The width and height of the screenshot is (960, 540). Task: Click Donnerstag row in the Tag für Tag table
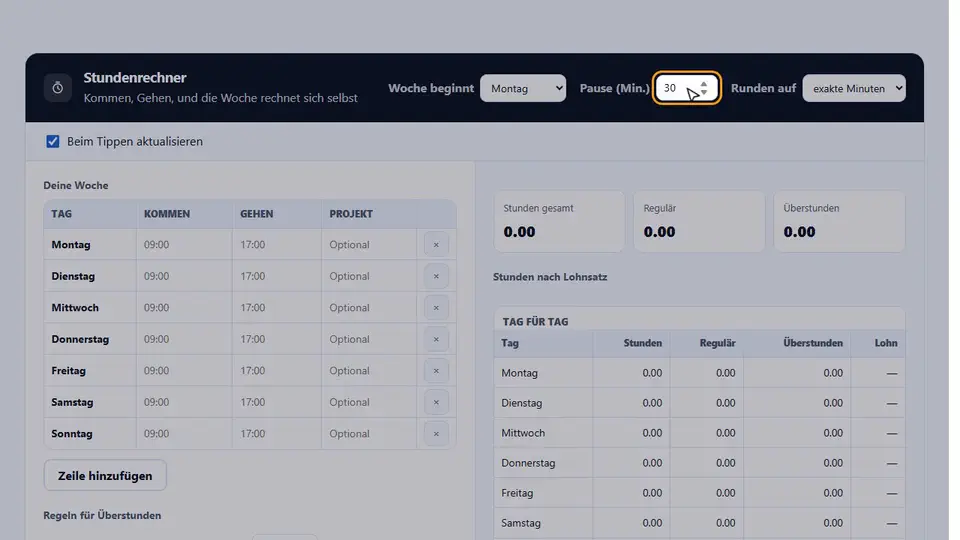699,463
